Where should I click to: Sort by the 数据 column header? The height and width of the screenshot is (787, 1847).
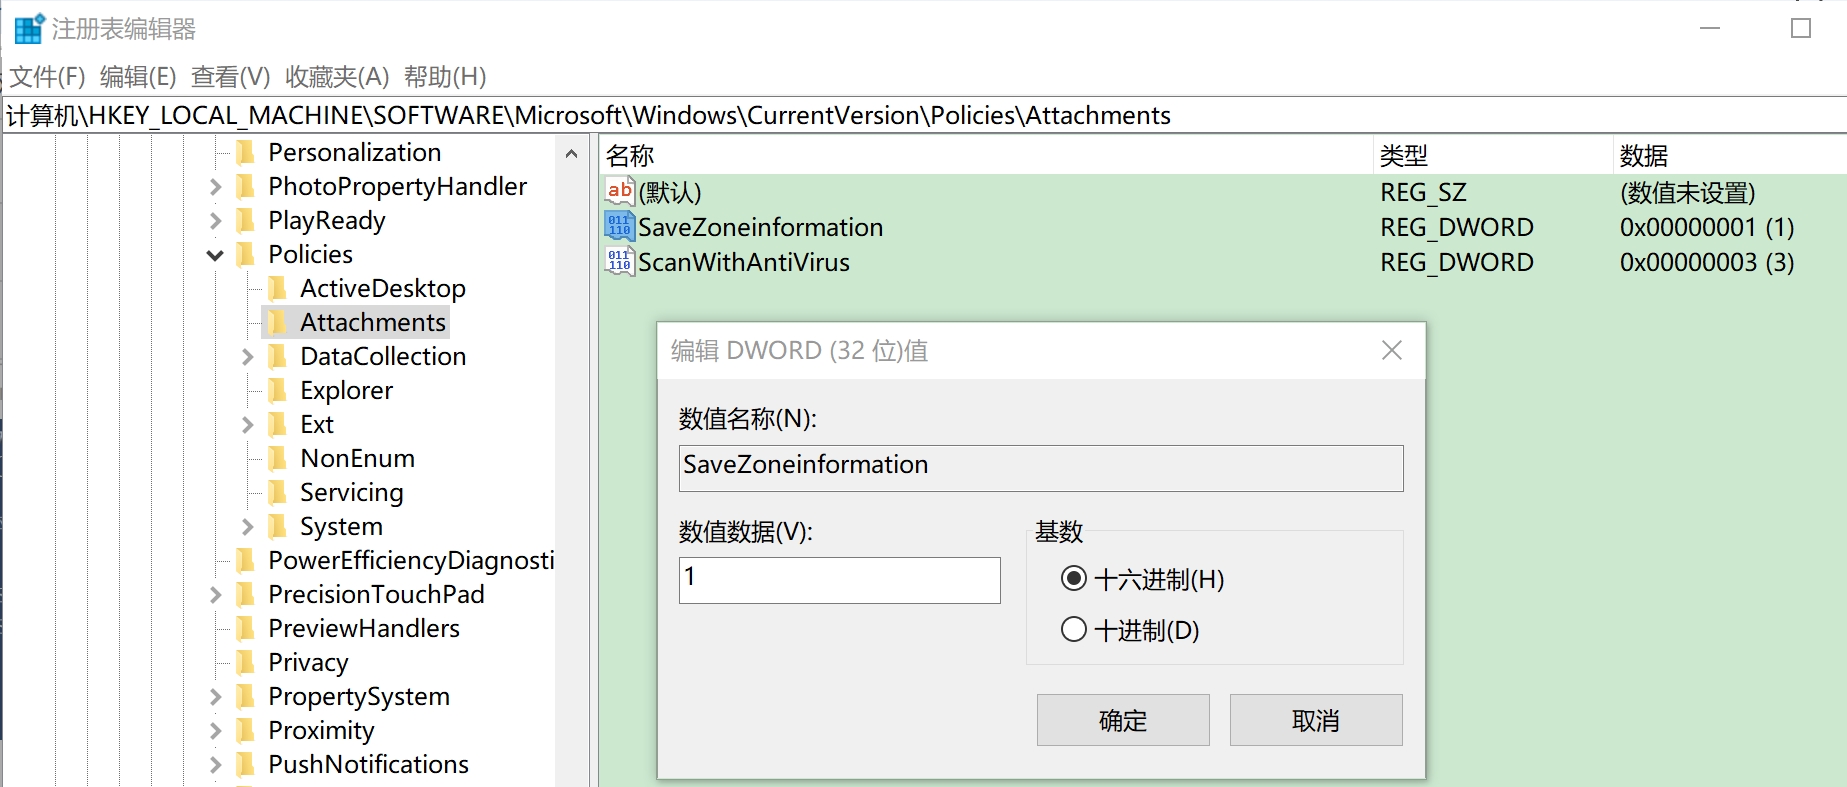coord(1730,156)
